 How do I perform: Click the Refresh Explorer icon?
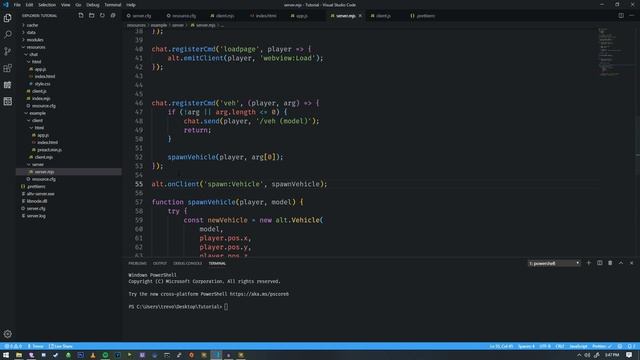point(102,16)
